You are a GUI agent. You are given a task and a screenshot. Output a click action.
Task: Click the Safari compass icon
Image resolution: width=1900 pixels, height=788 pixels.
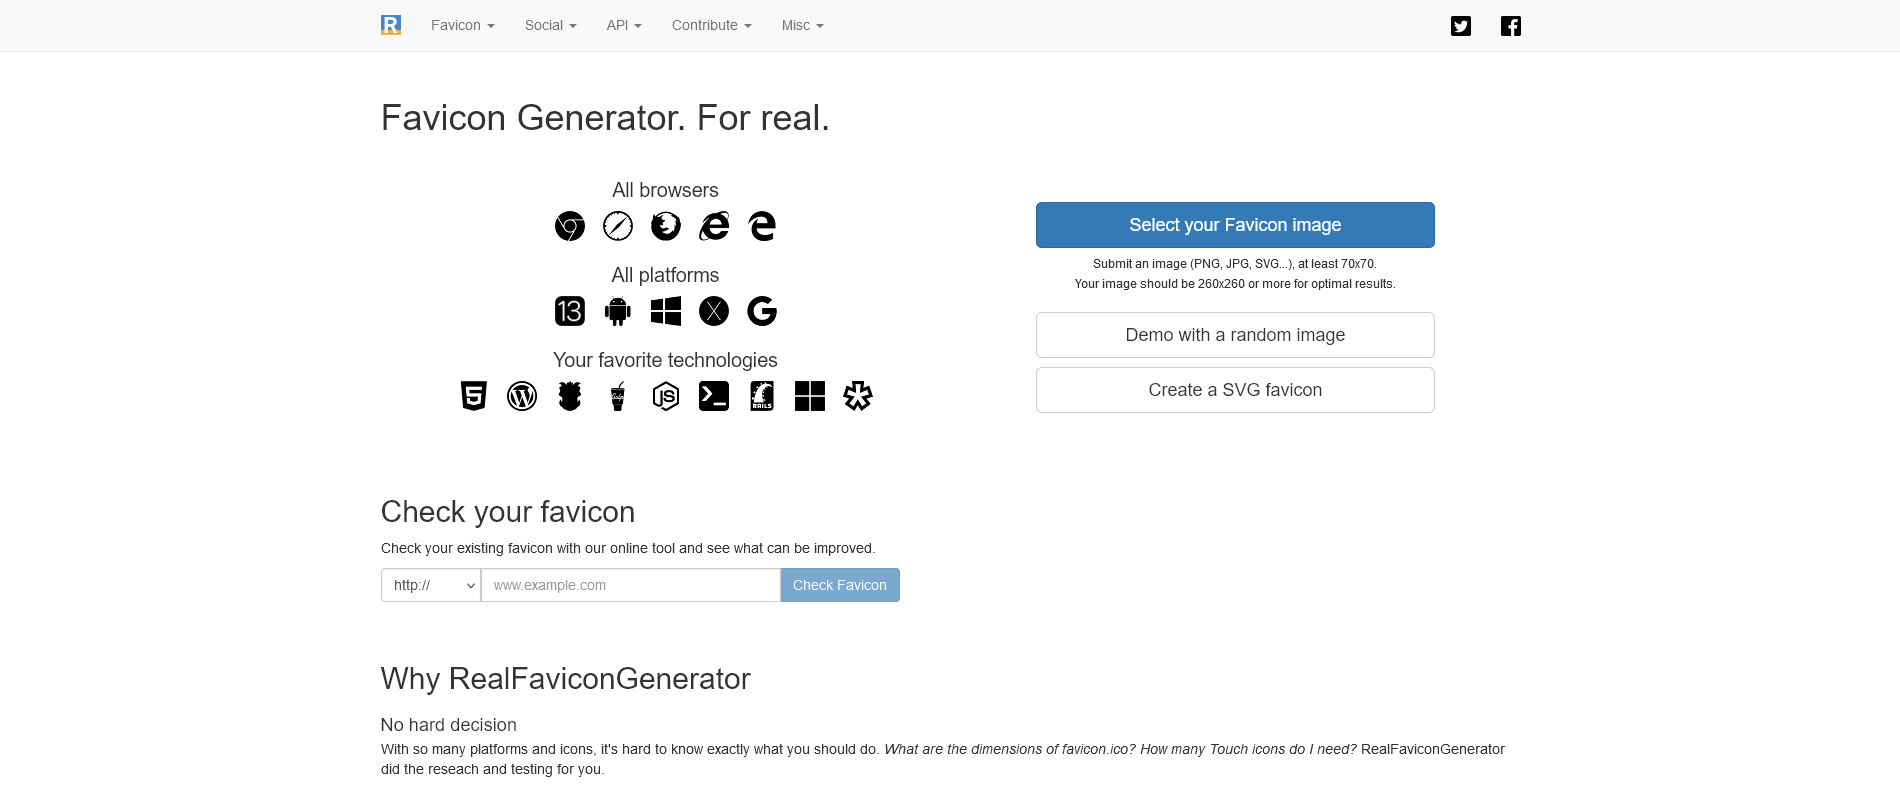point(618,226)
